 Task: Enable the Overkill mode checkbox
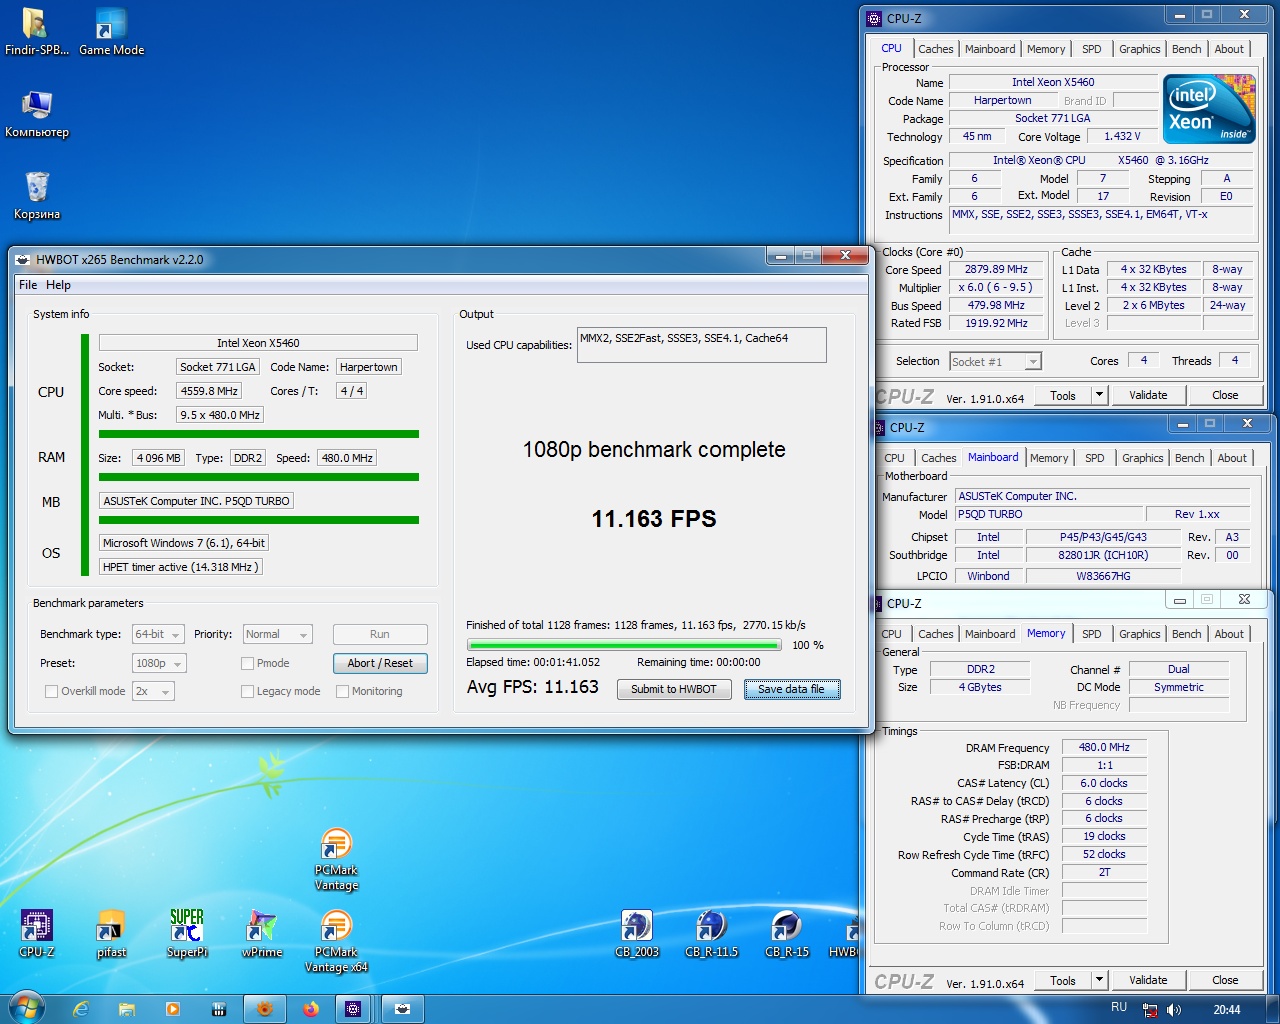point(51,691)
